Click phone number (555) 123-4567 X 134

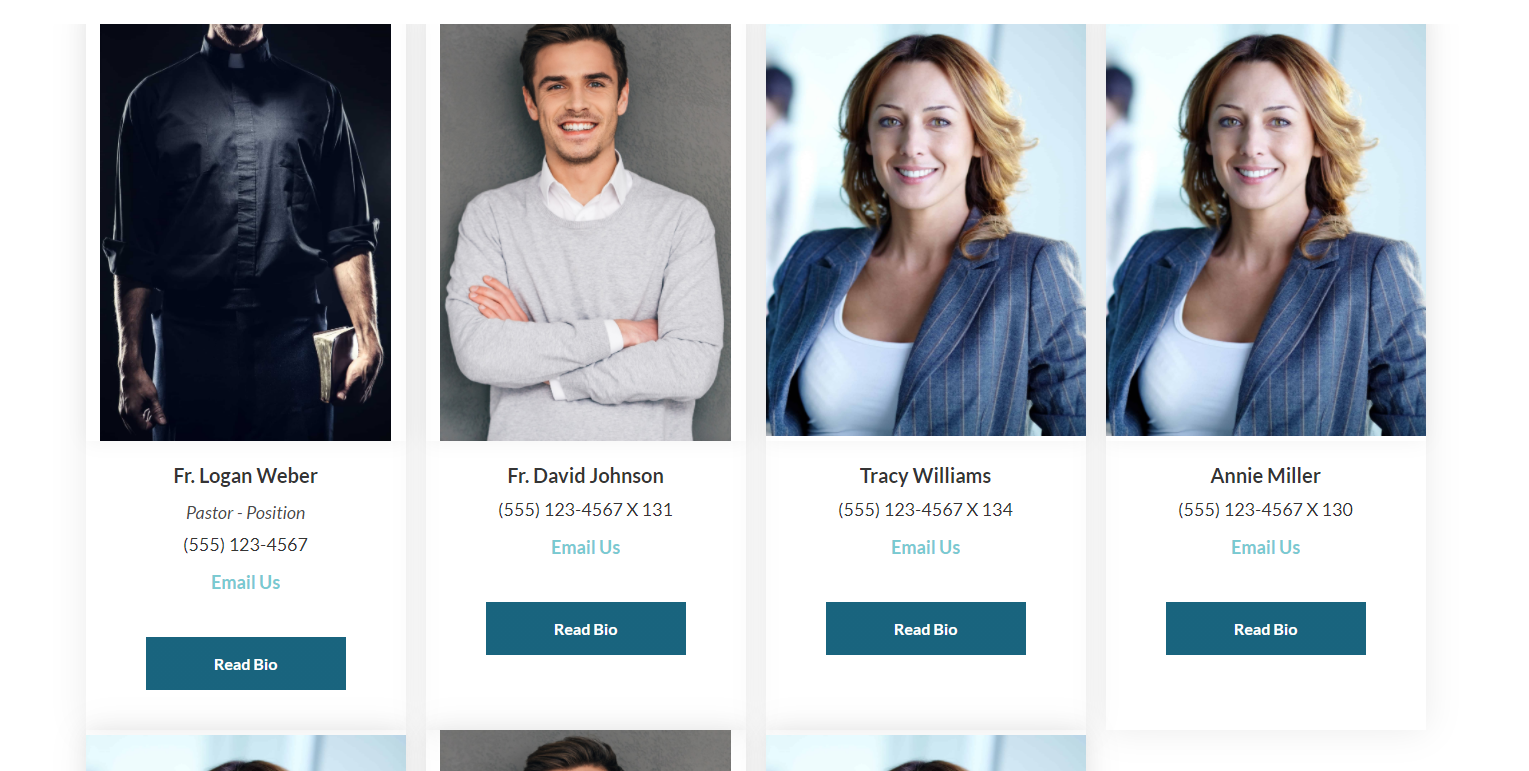click(926, 510)
